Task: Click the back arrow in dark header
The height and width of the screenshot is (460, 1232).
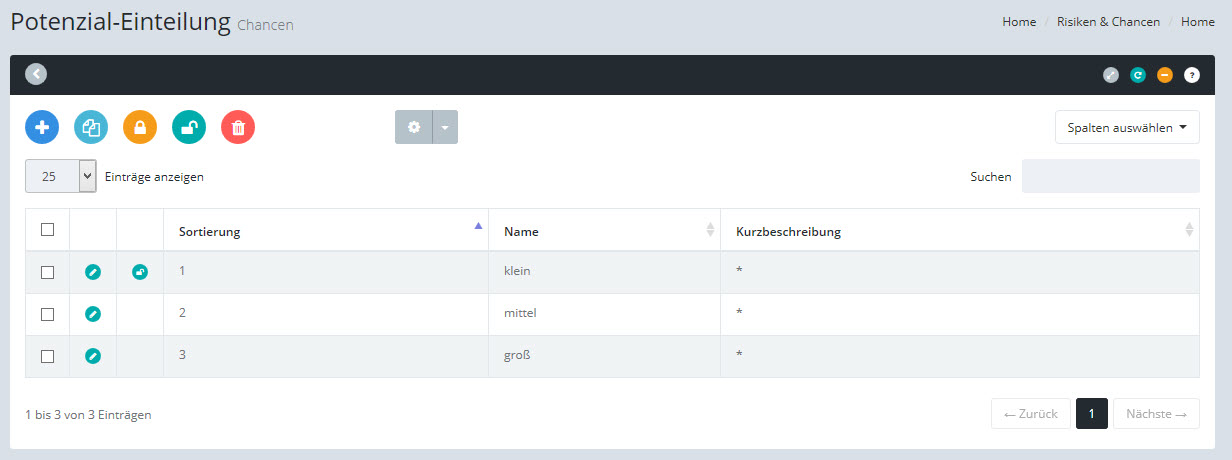Action: tap(36, 74)
